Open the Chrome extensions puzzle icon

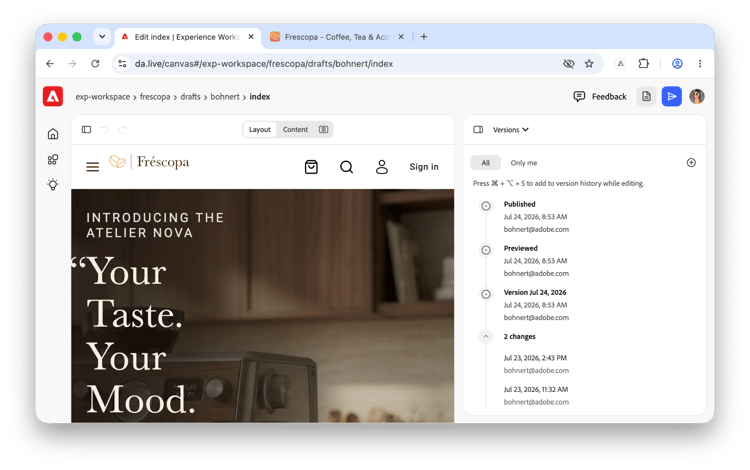click(x=644, y=64)
